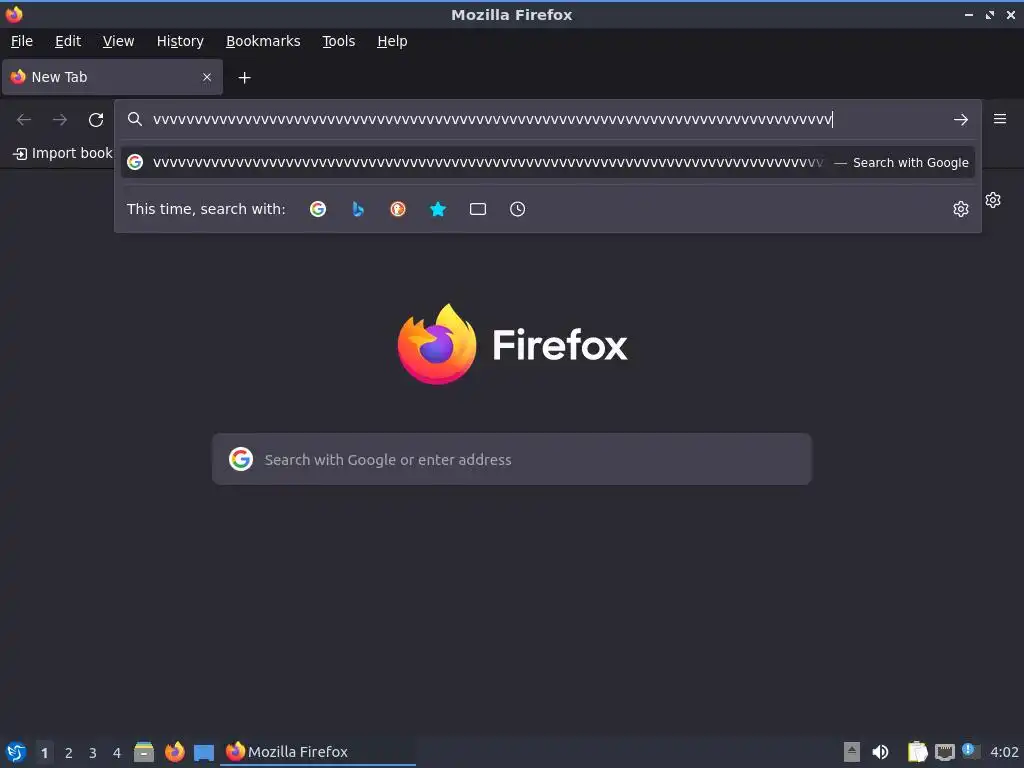
Task: Open the Edit menu
Action: click(x=68, y=41)
